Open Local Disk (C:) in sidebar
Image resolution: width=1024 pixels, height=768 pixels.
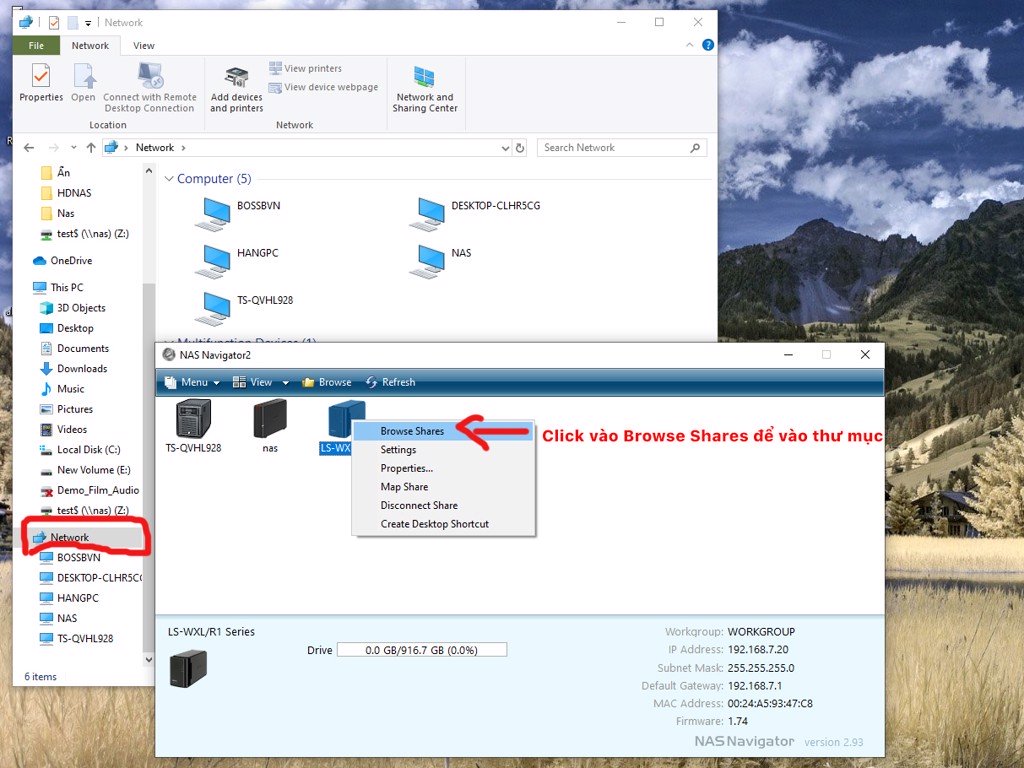click(x=80, y=449)
